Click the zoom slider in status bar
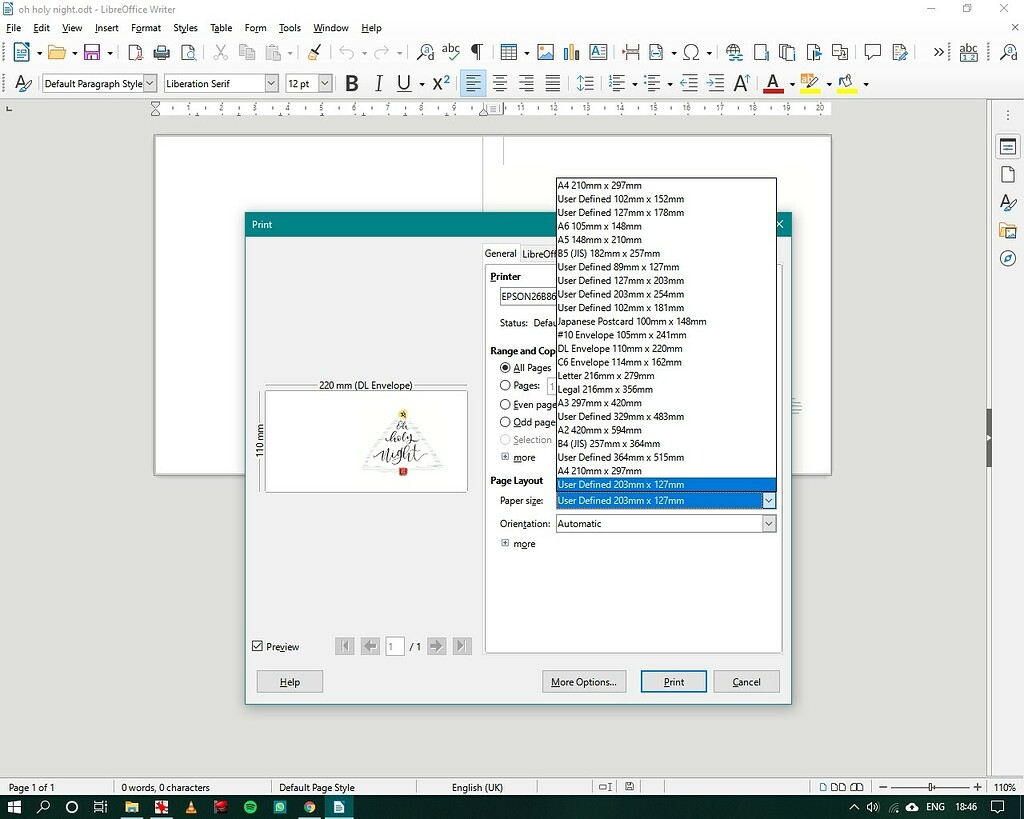 click(x=931, y=787)
